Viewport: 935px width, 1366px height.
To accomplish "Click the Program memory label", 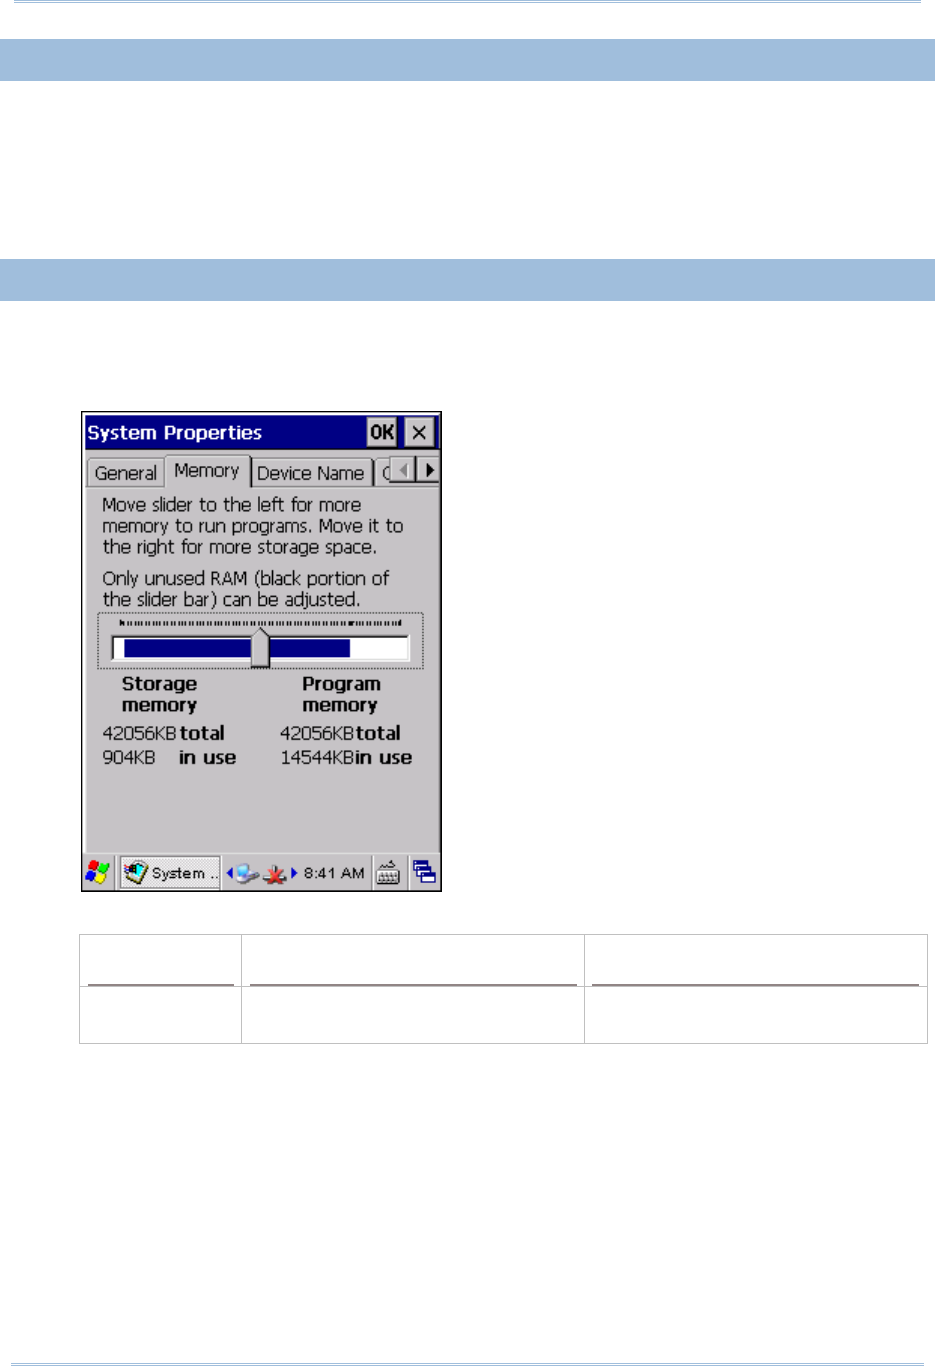I will point(341,694).
